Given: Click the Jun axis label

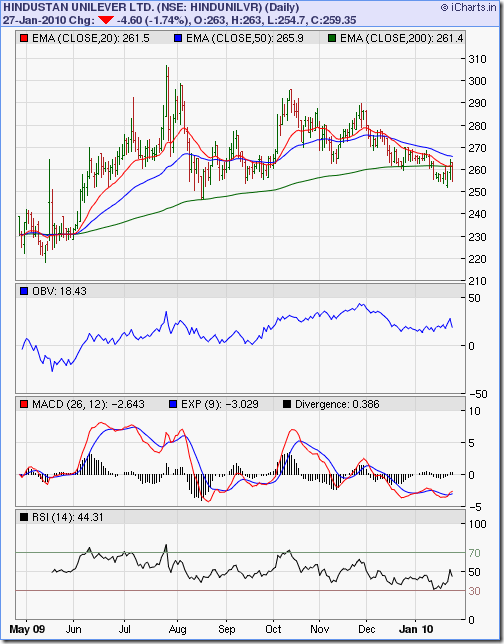Looking at the screenshot, I should [x=74, y=629].
